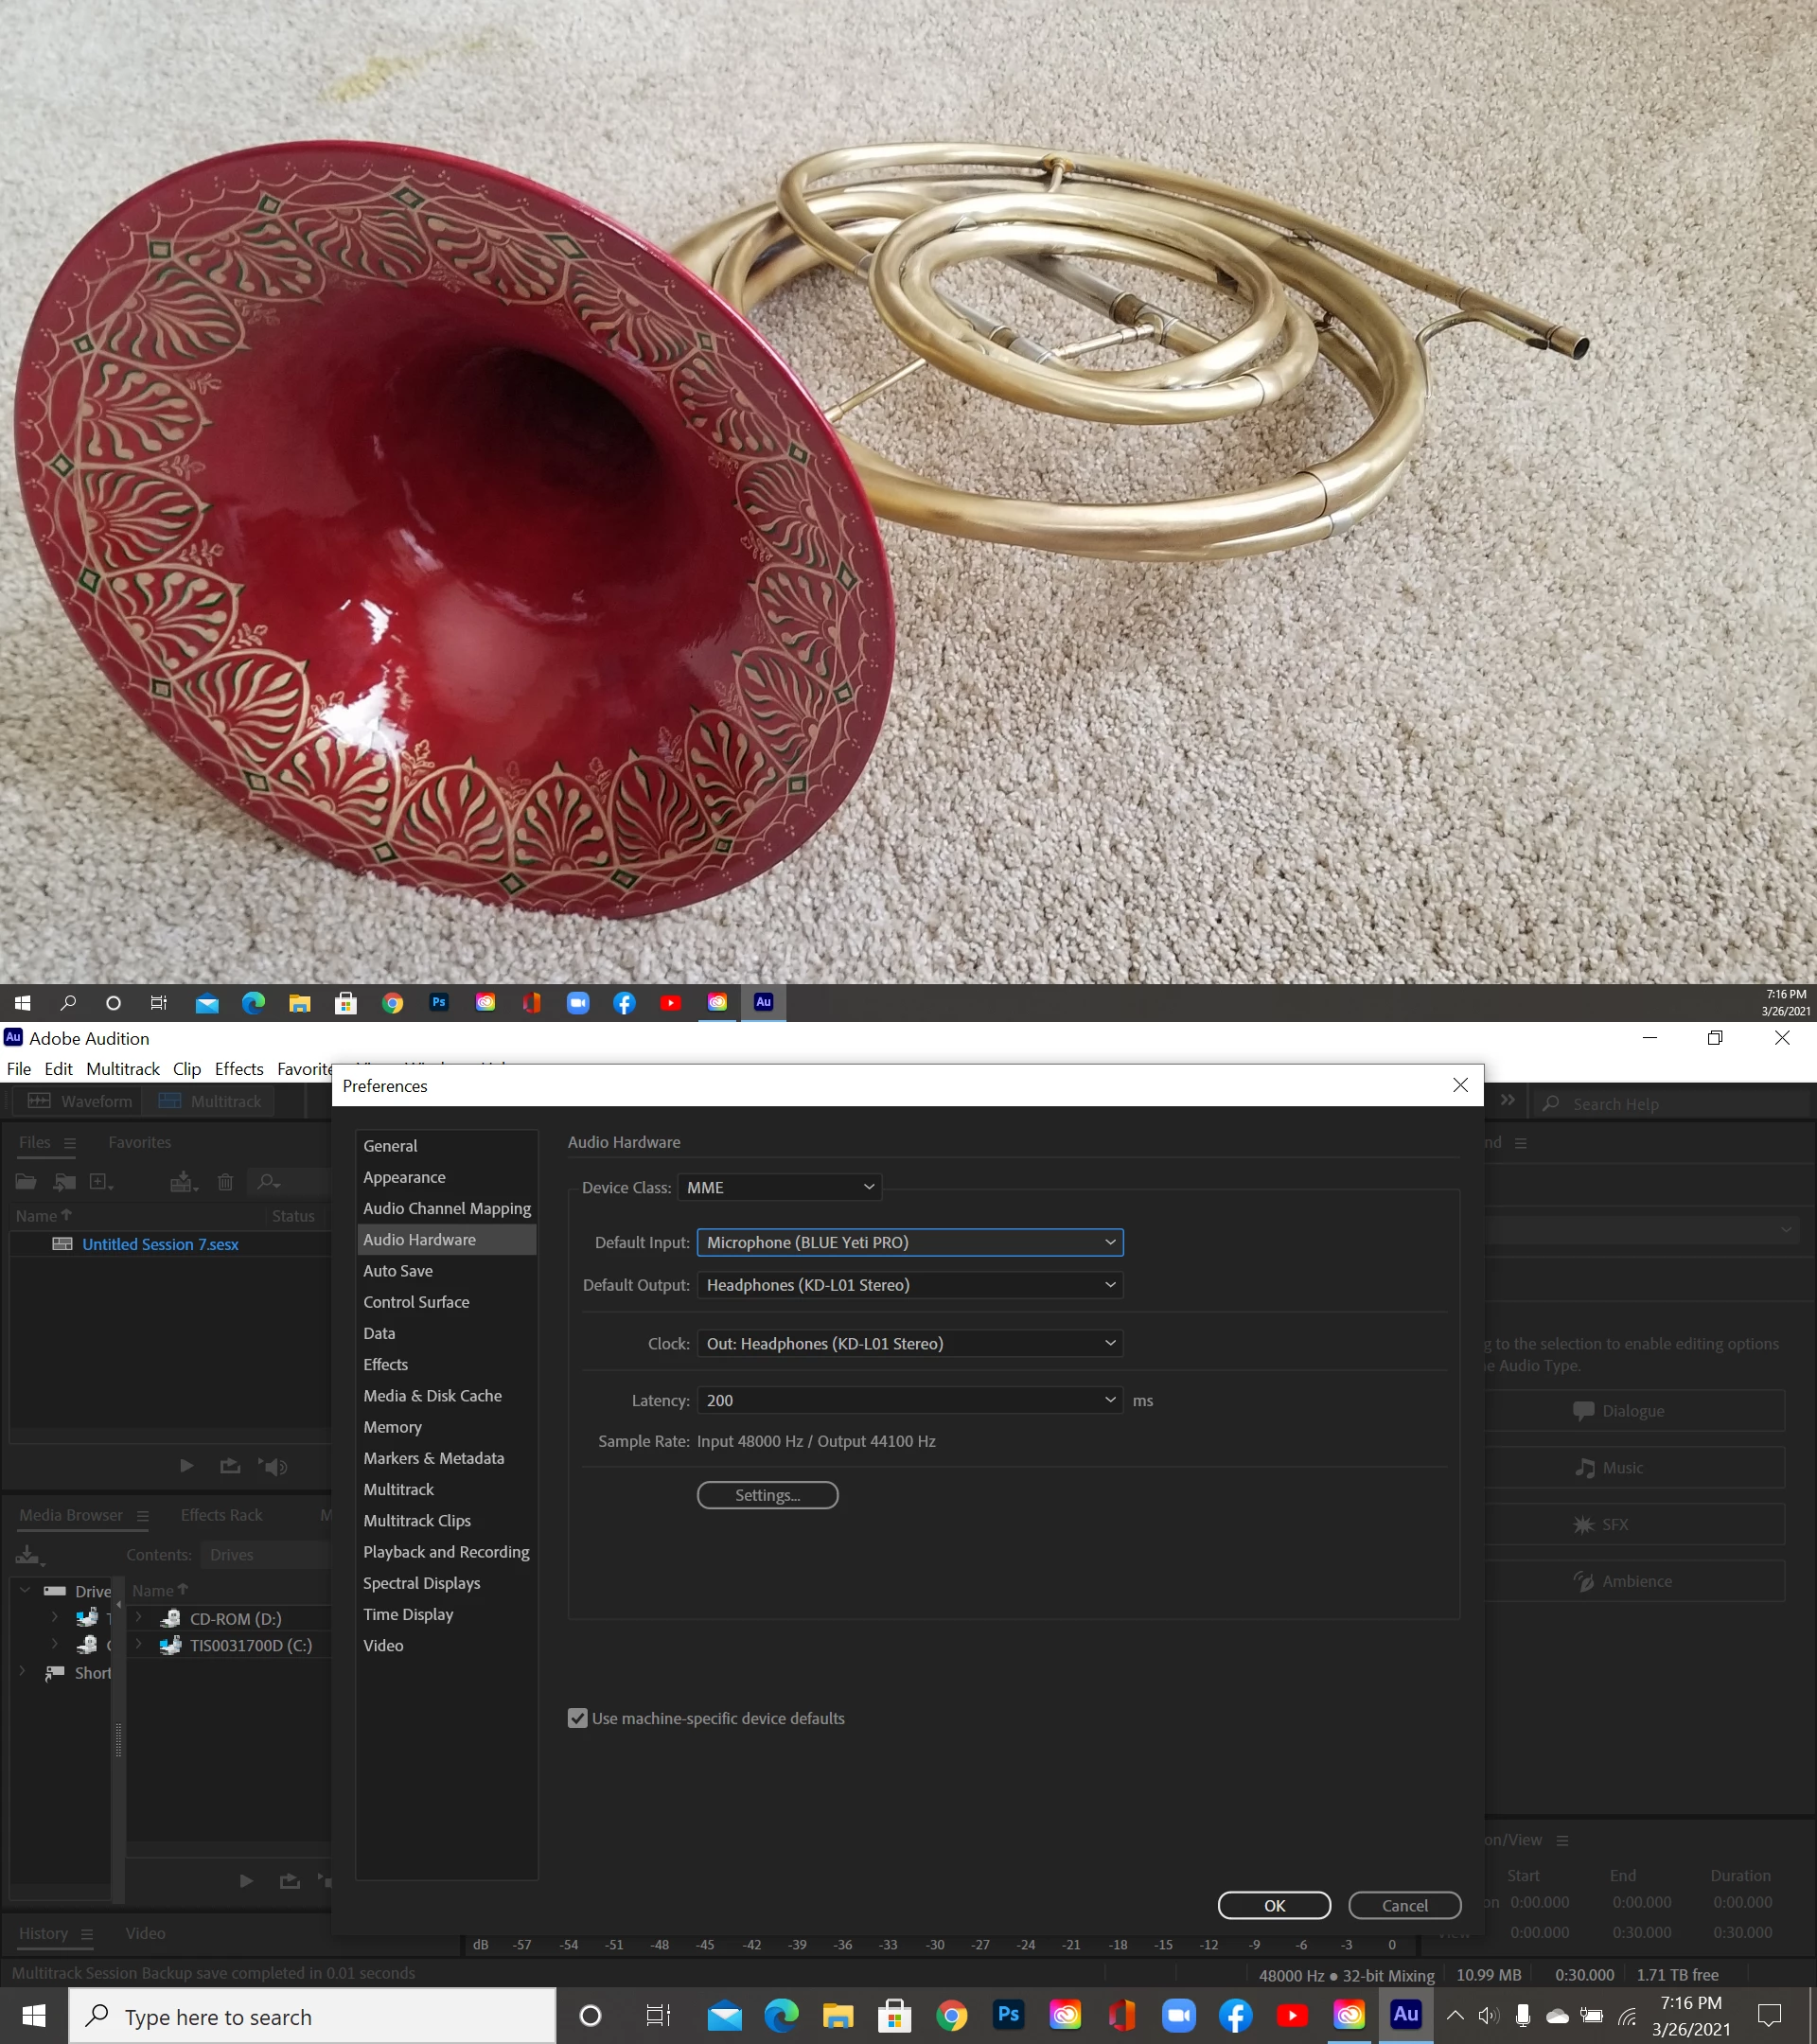1817x2044 pixels.
Task: Click the Default Input Microphone field
Action: click(909, 1242)
